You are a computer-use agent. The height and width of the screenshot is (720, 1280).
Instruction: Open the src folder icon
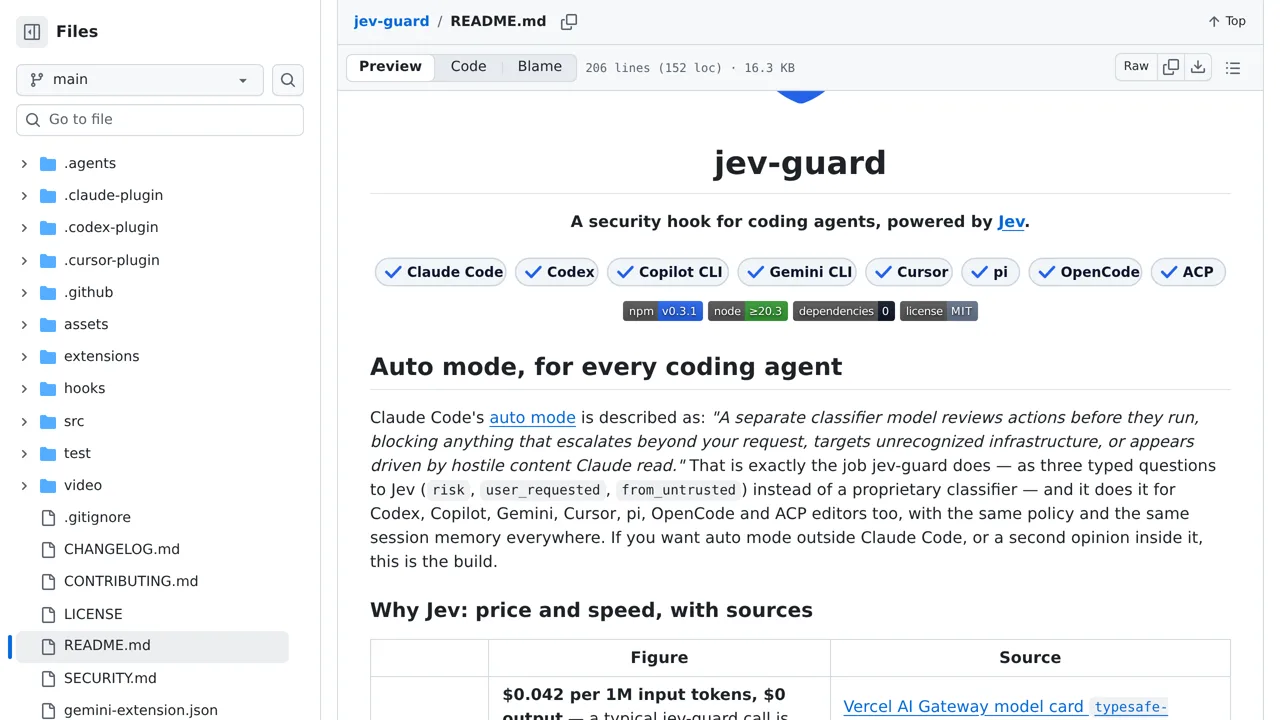point(48,421)
